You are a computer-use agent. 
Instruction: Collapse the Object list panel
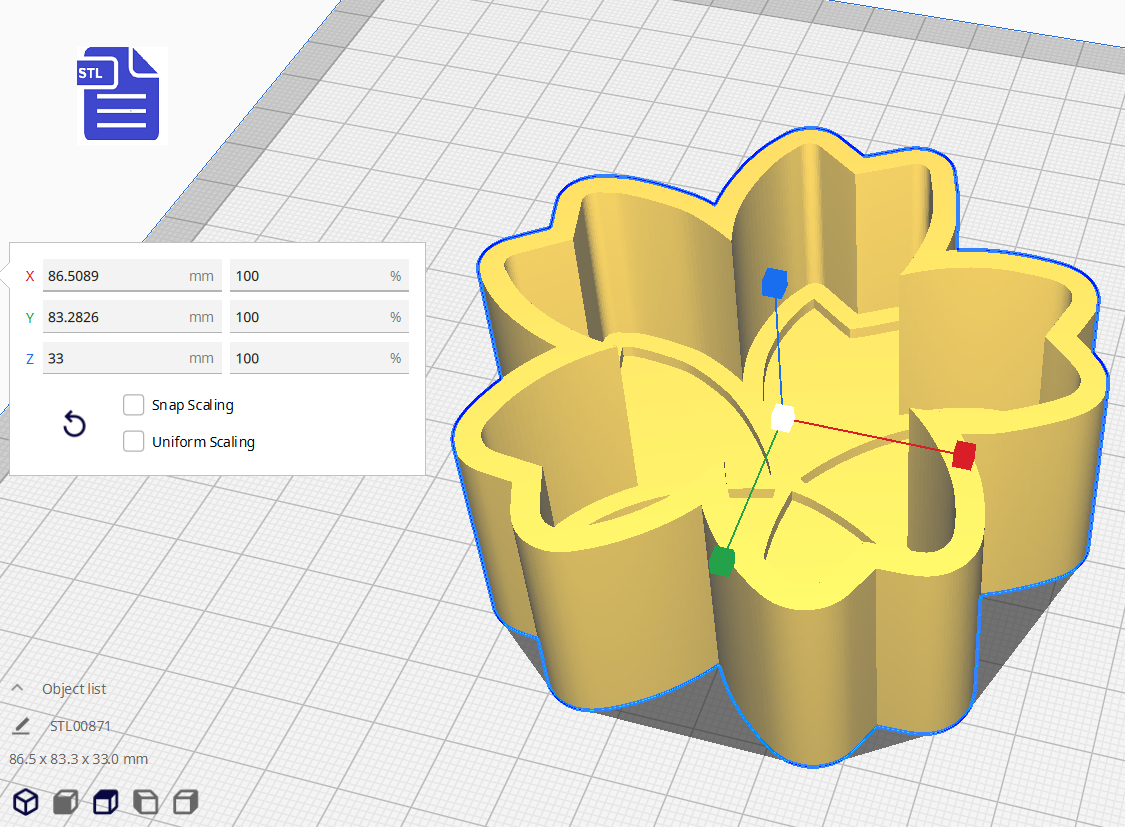tap(18, 688)
